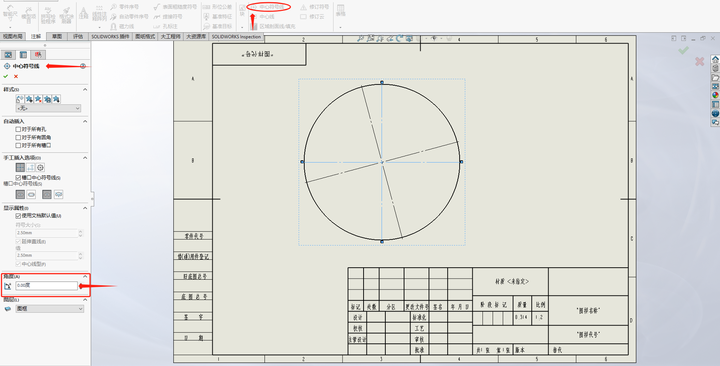The image size is (720, 366).
Task: Confirm center mark with green checkmark in panel
Action: tap(6, 76)
